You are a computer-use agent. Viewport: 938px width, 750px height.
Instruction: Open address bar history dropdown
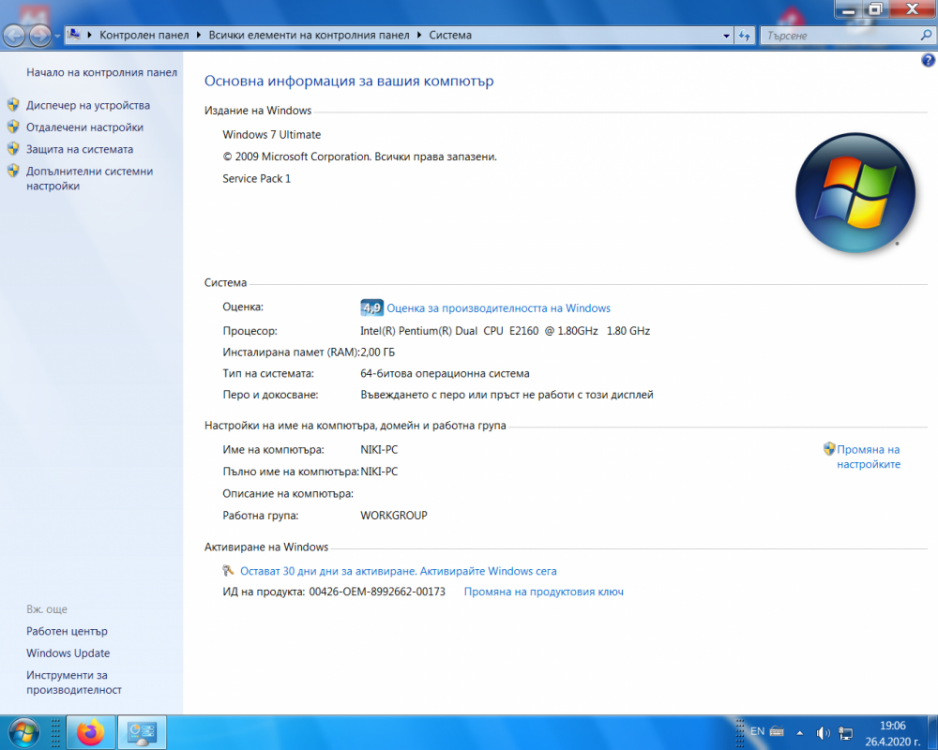click(726, 36)
